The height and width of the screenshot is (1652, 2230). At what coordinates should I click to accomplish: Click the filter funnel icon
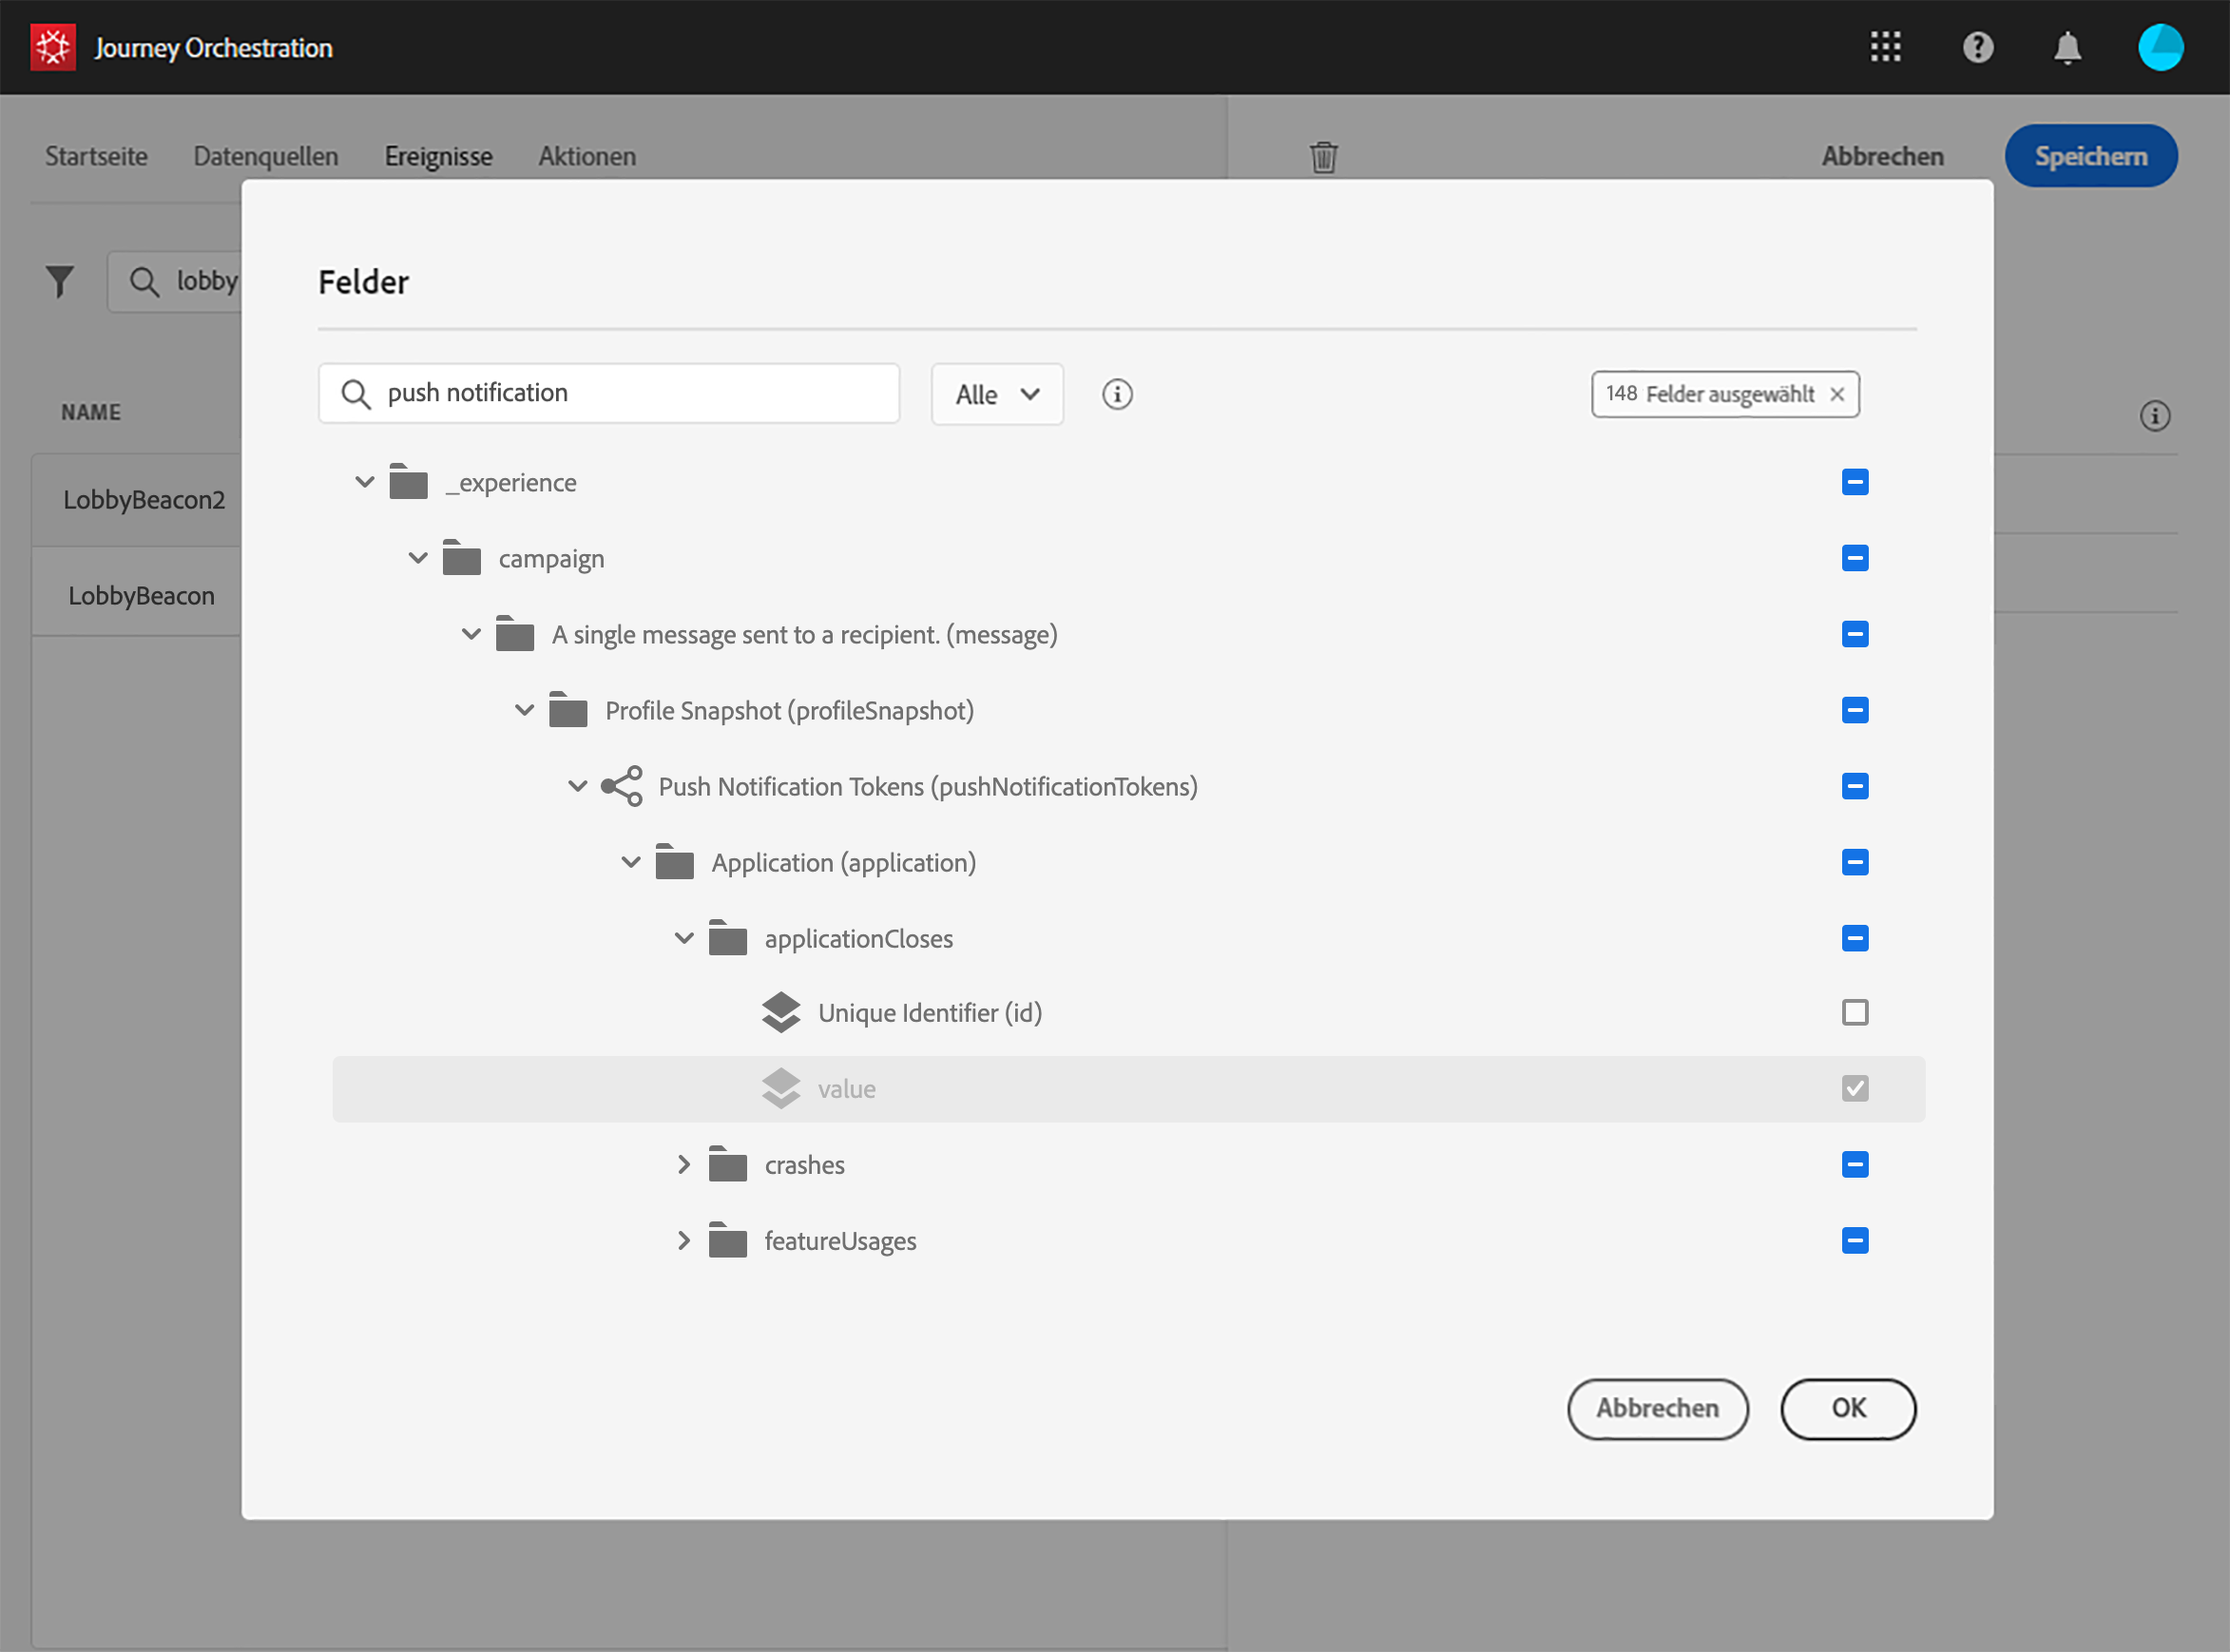60,281
